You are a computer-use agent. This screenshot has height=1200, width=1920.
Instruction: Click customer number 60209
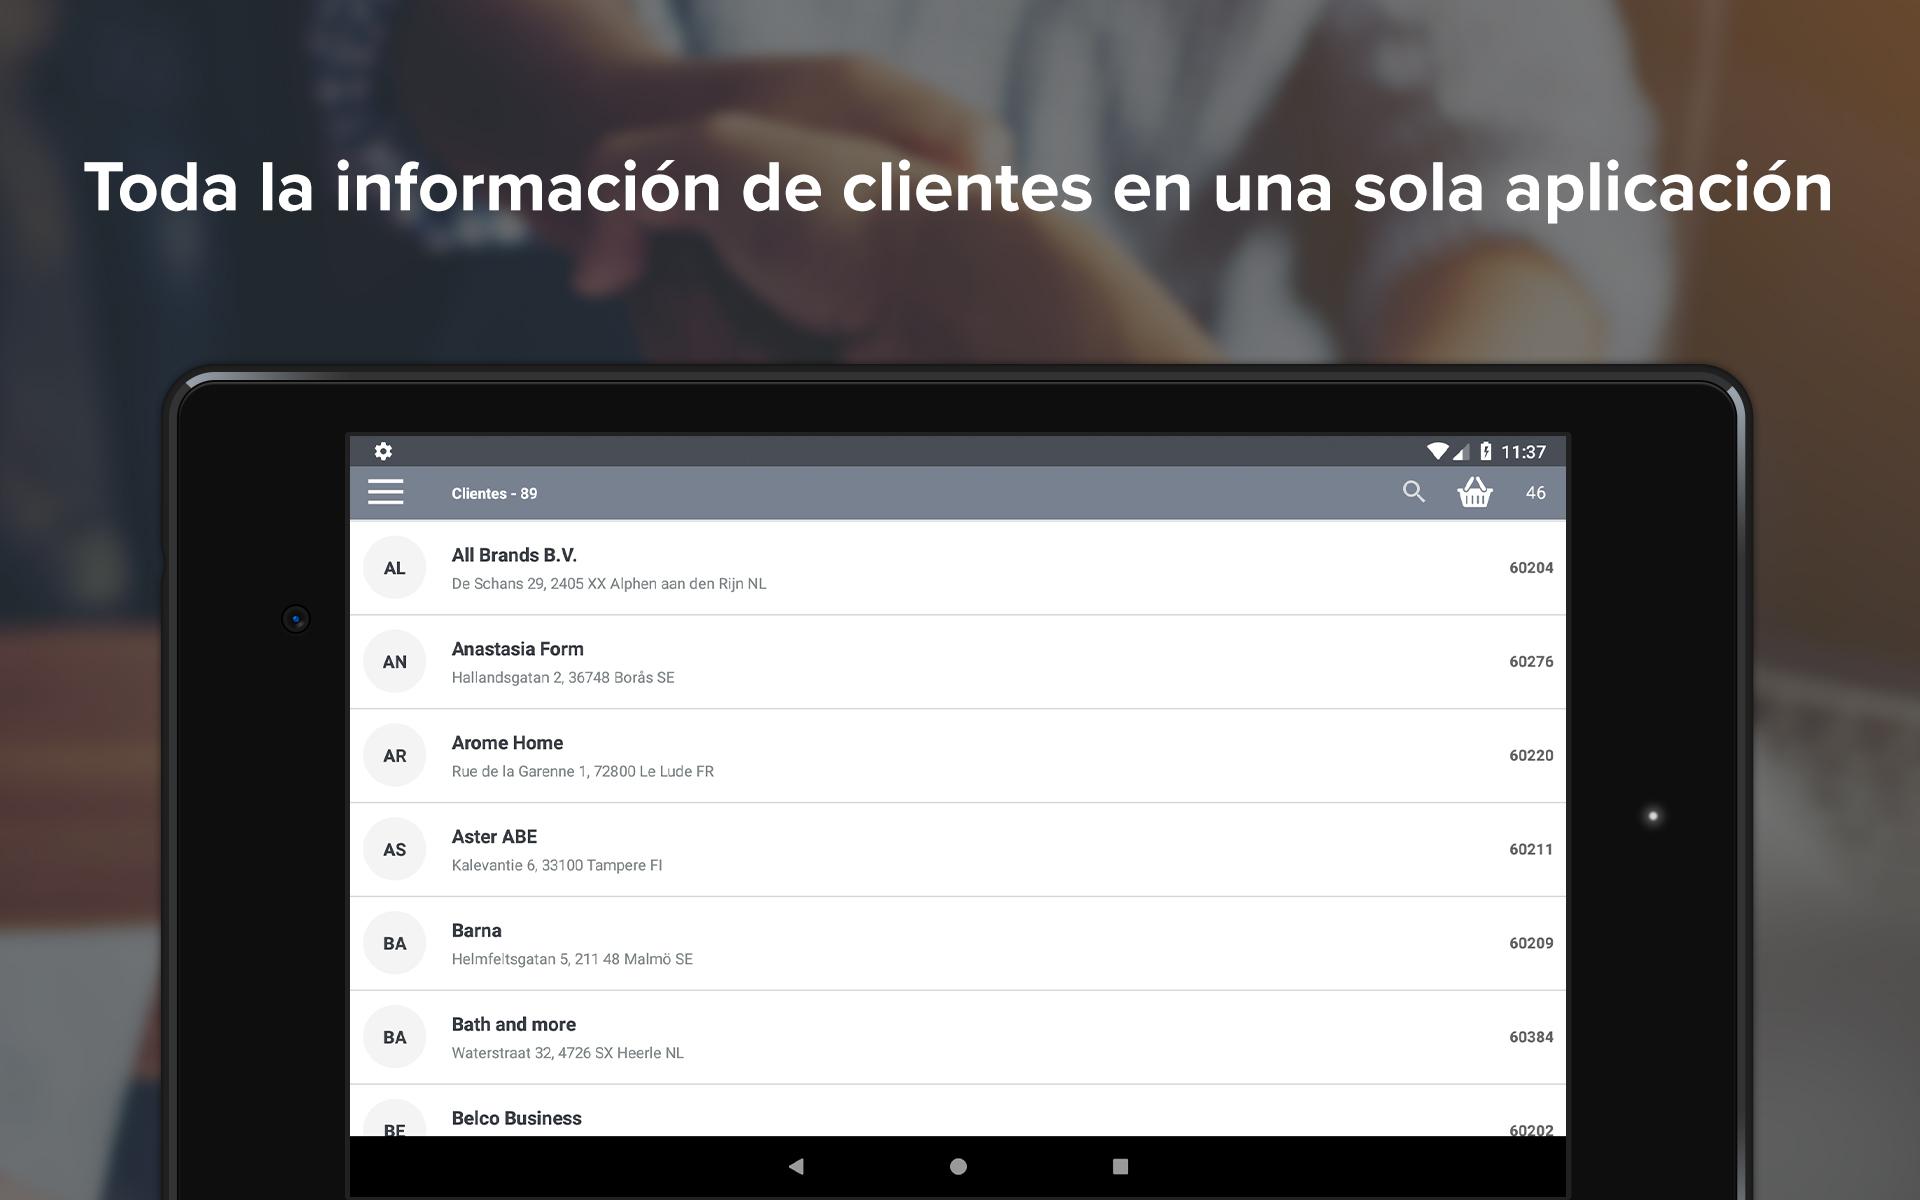pyautogui.click(x=1531, y=943)
